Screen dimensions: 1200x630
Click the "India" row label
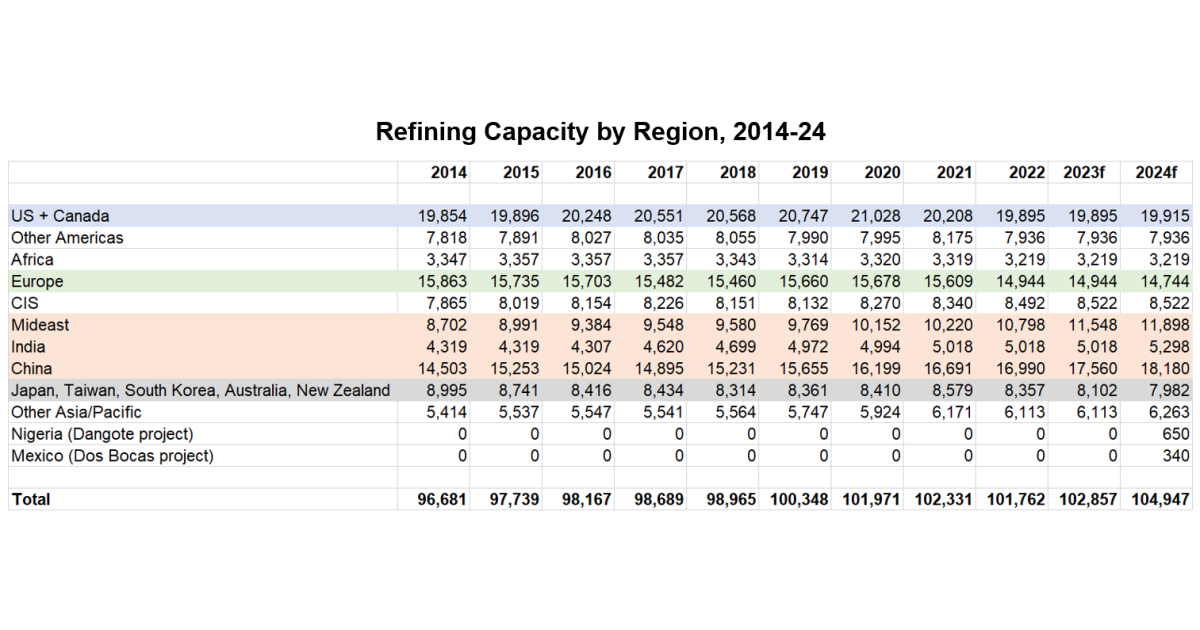(x=28, y=347)
